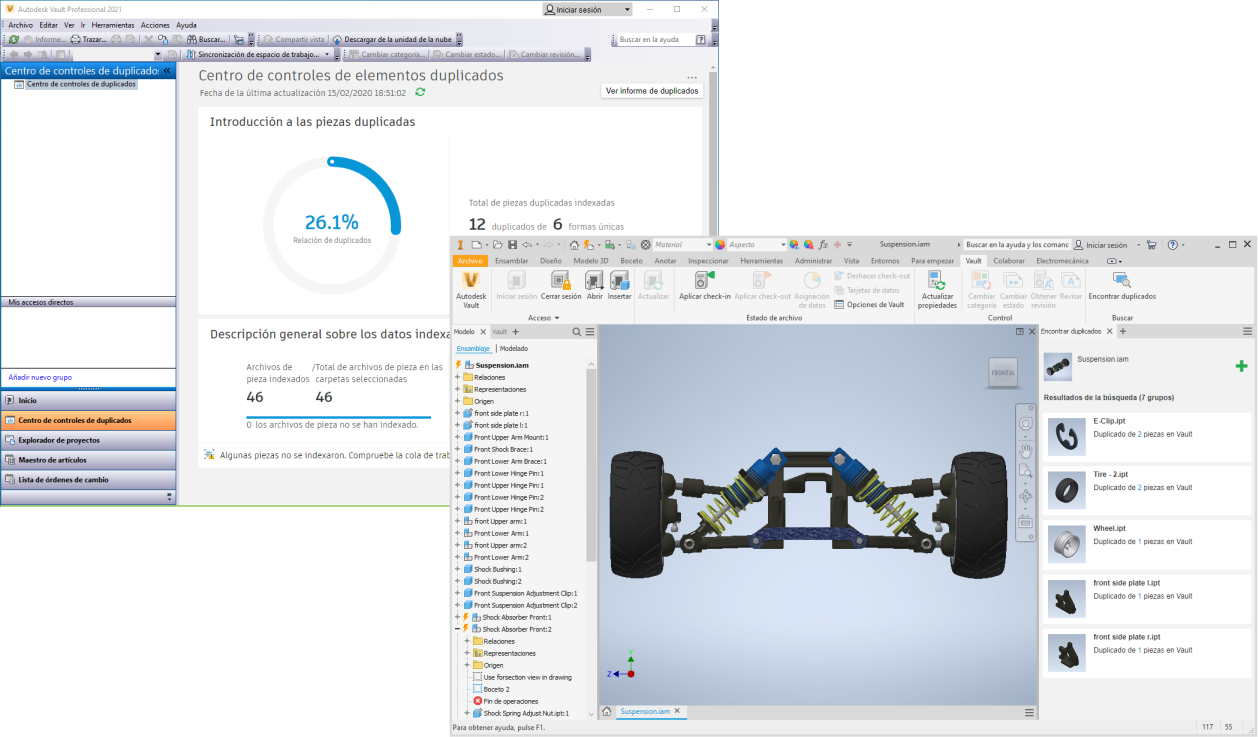Click Actualizar propiedades in the Control group

click(938, 289)
